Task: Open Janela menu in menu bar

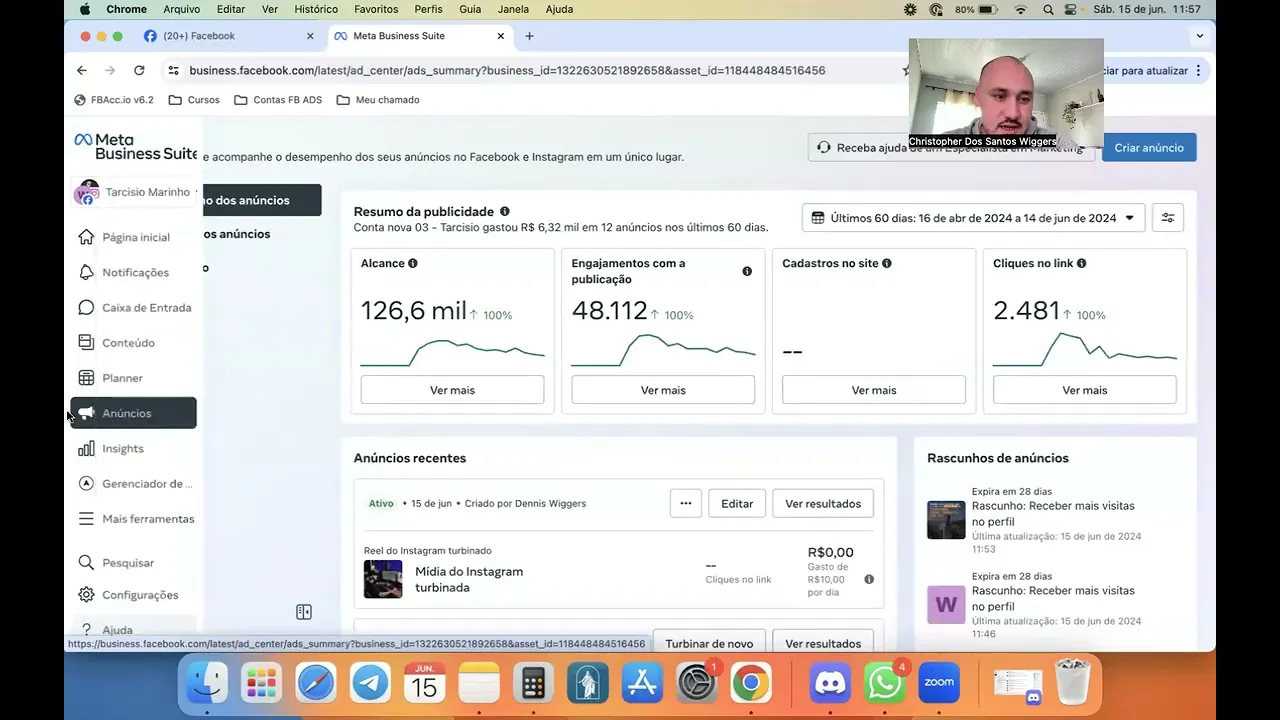Action: click(513, 9)
